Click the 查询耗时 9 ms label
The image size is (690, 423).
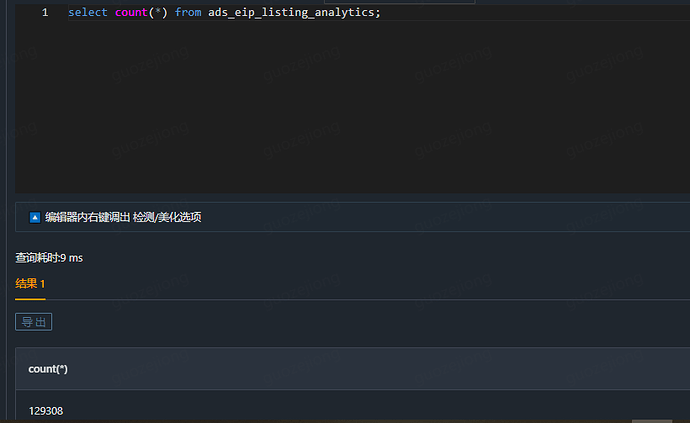pos(49,258)
